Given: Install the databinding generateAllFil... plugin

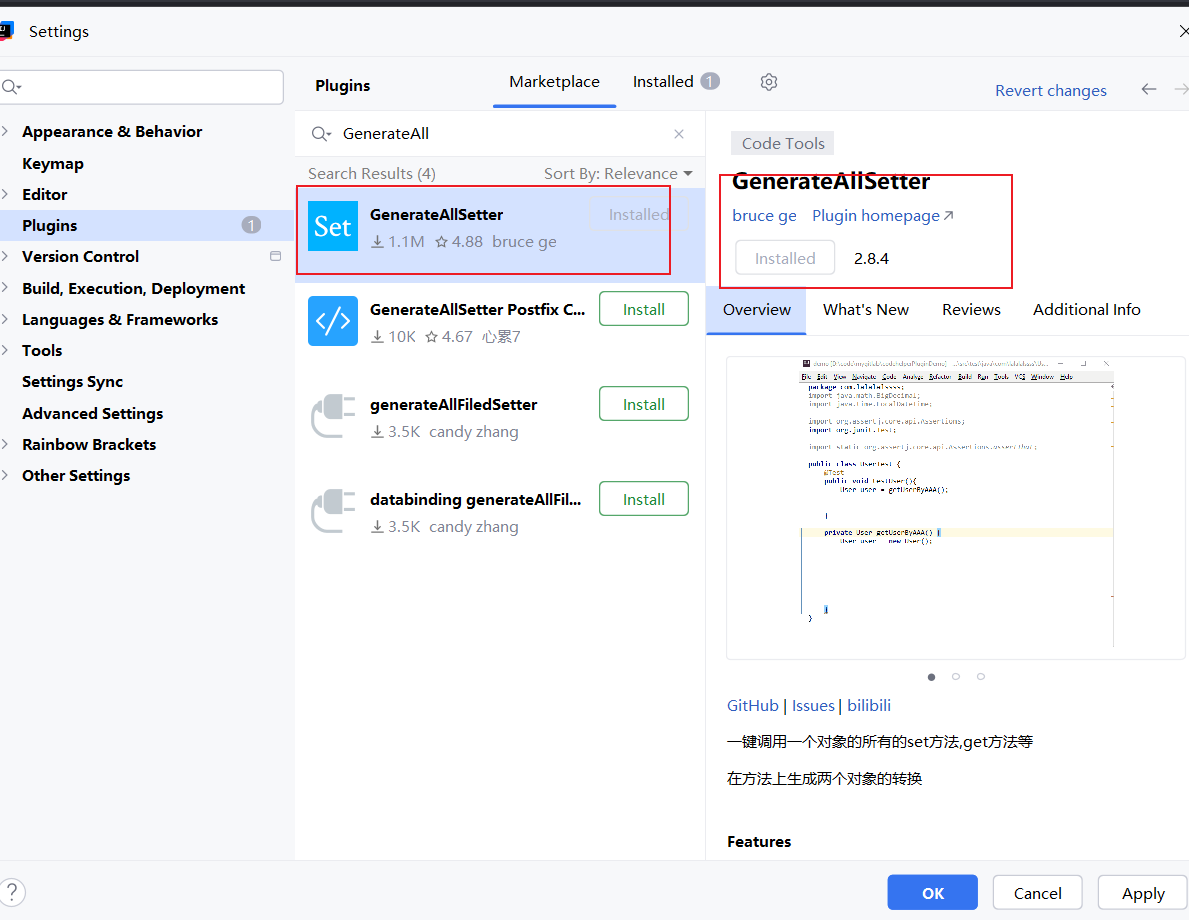Looking at the screenshot, I should coord(644,498).
